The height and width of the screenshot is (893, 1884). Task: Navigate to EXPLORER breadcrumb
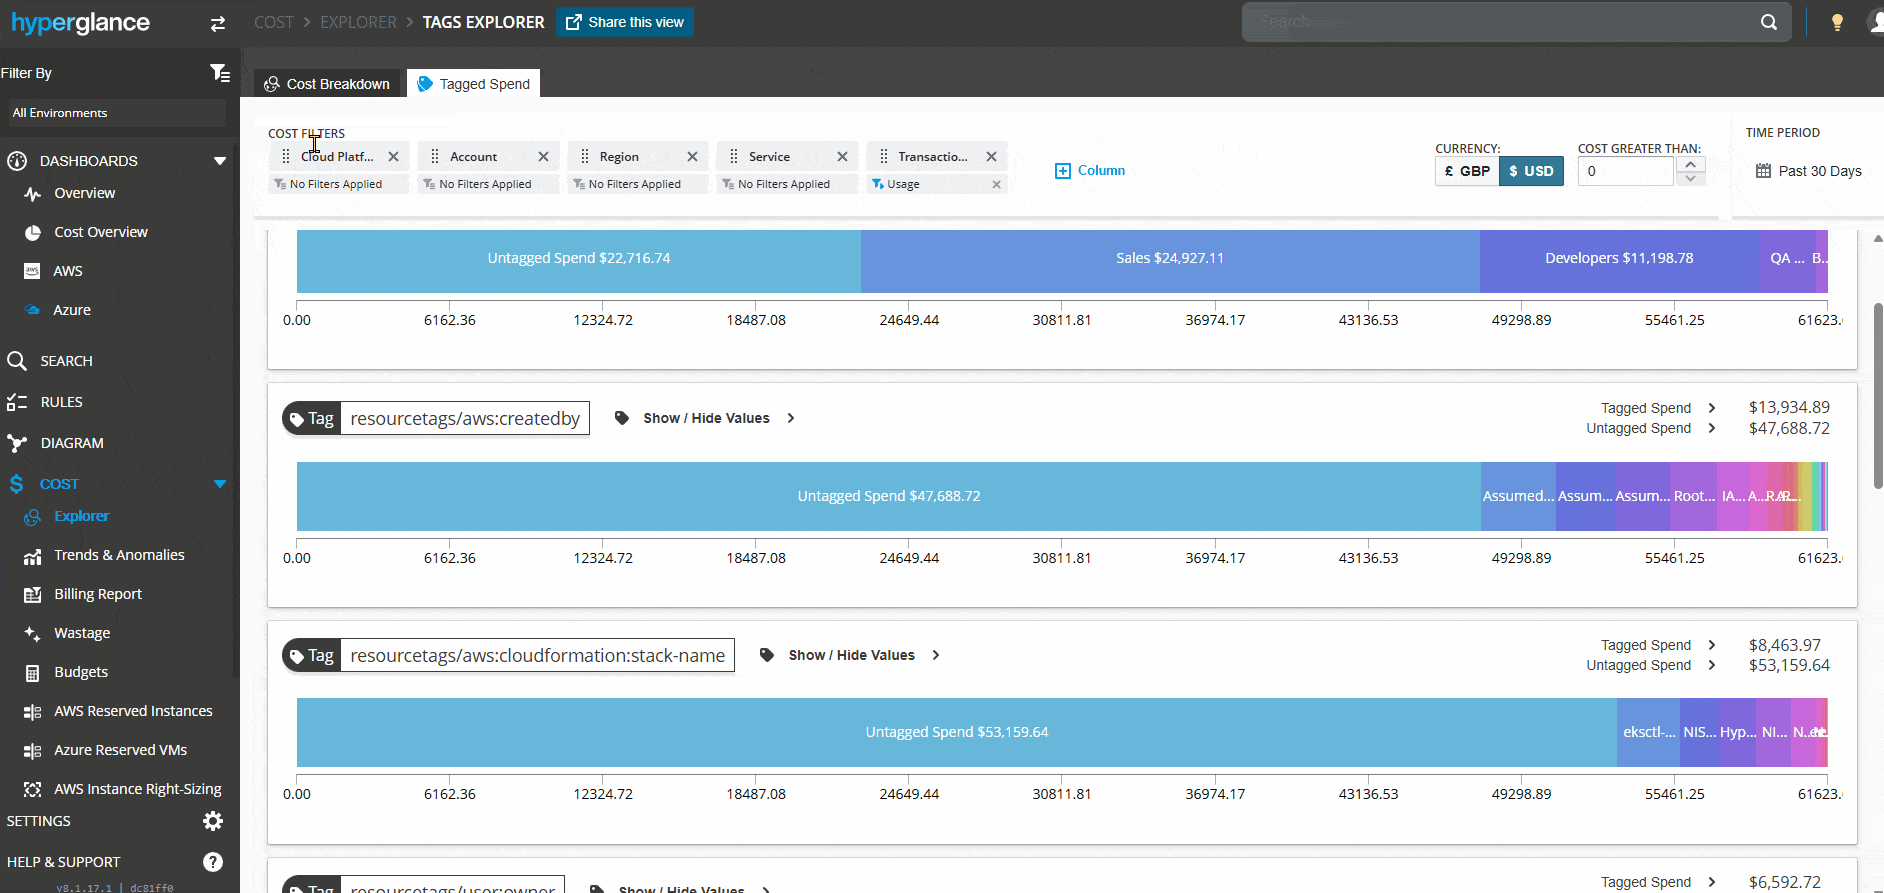358,22
